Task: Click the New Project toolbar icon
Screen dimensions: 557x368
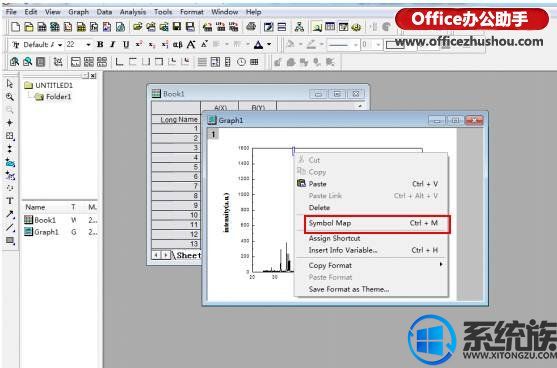Action: pyautogui.click(x=16, y=27)
